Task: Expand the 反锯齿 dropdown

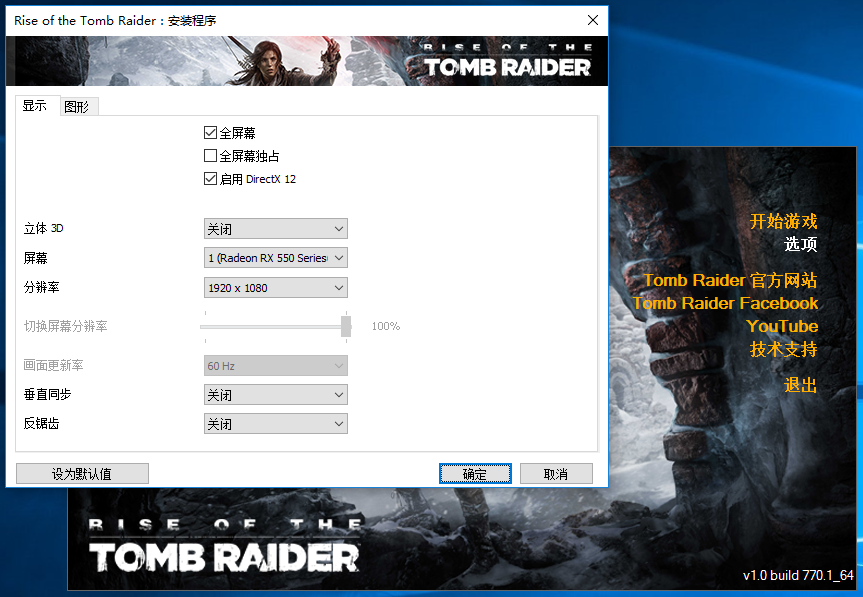Action: (x=276, y=424)
